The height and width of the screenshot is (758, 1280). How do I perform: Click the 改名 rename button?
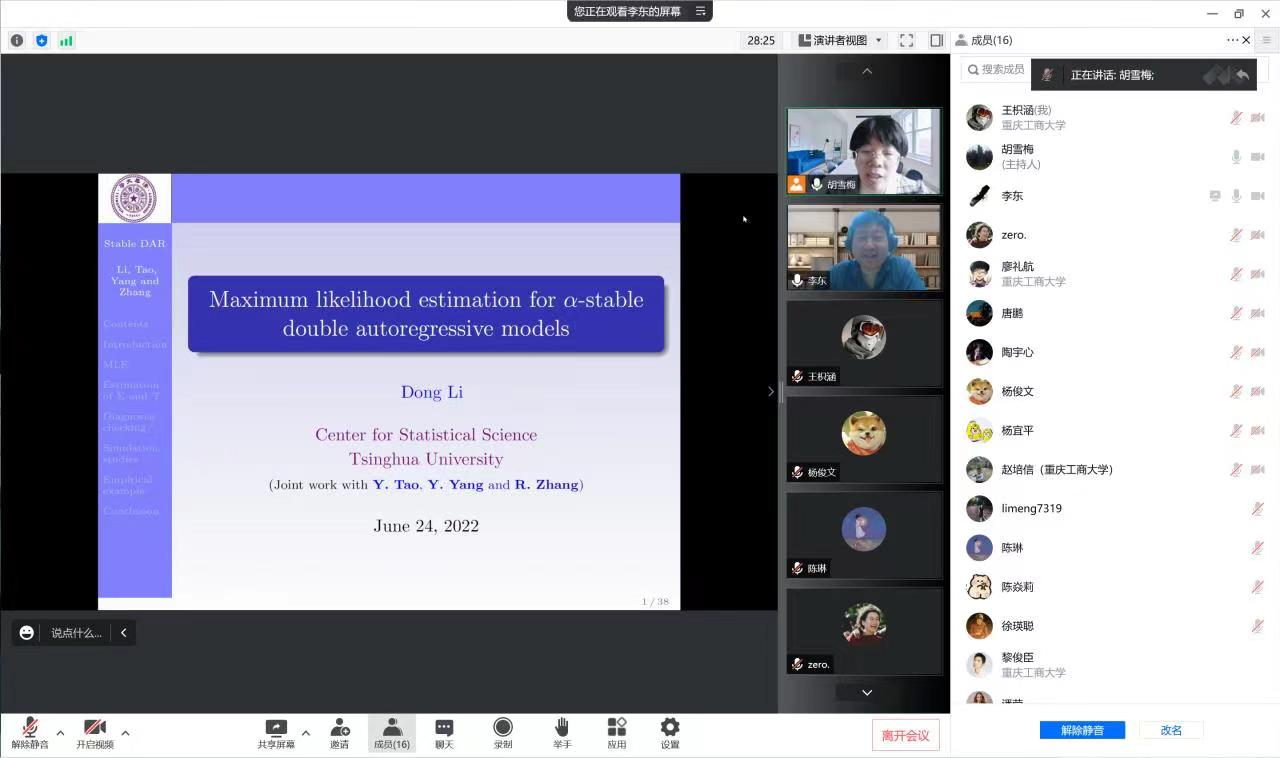1171,730
